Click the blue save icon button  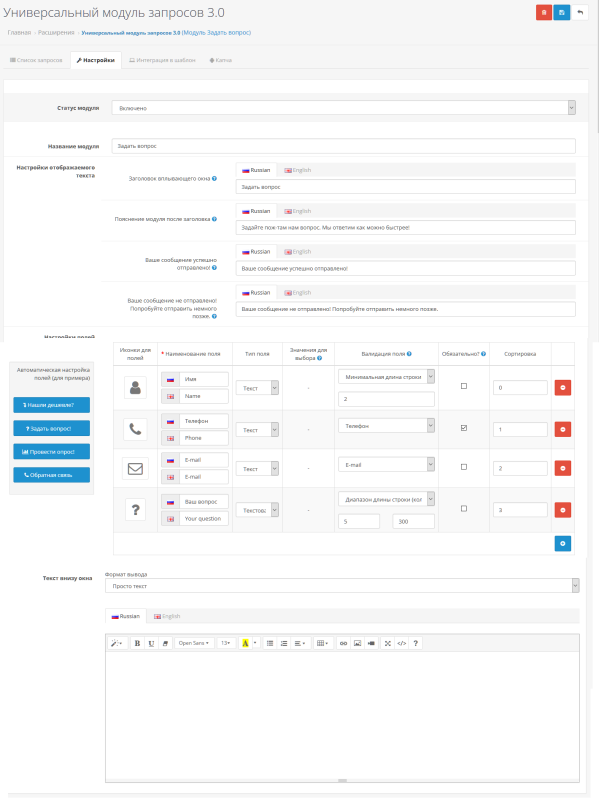[x=561, y=12]
